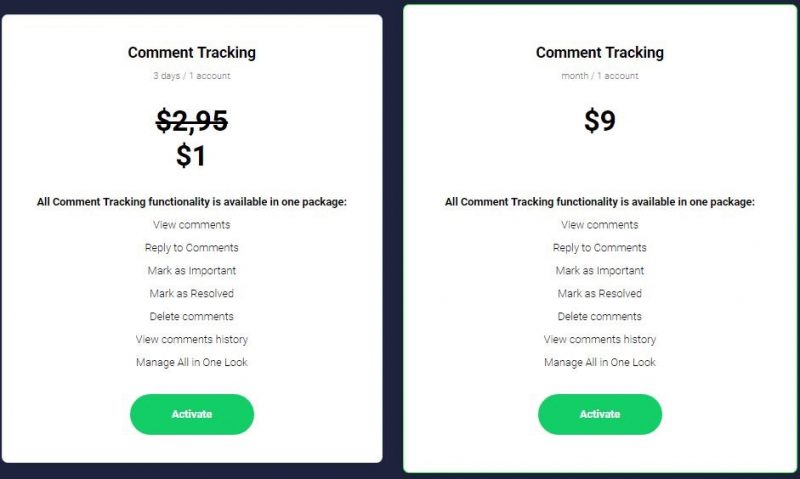Click the package functionality heading in monthly card
800x479 pixels.
pyautogui.click(x=600, y=202)
